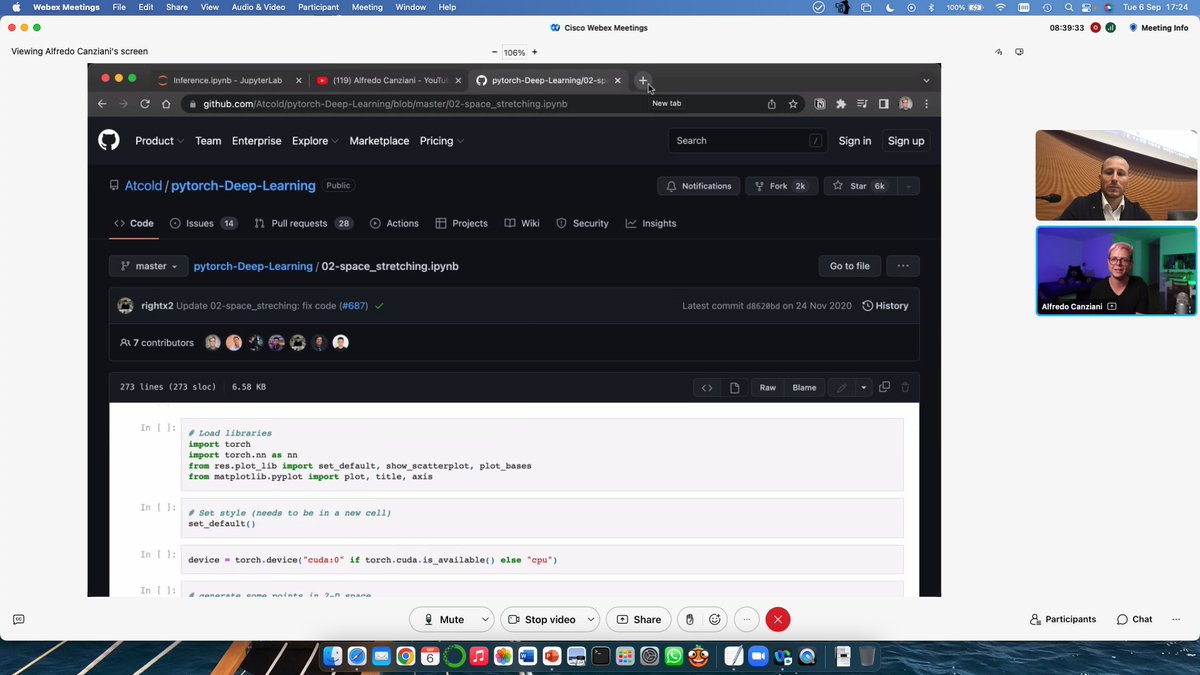Open the History link
This screenshot has height=675, width=1200.
[885, 306]
